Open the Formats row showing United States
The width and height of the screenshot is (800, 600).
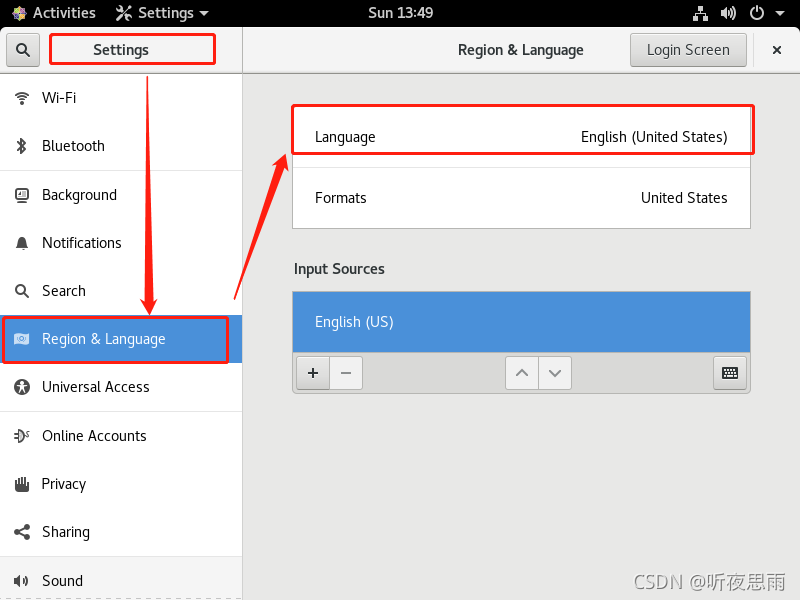coord(521,198)
